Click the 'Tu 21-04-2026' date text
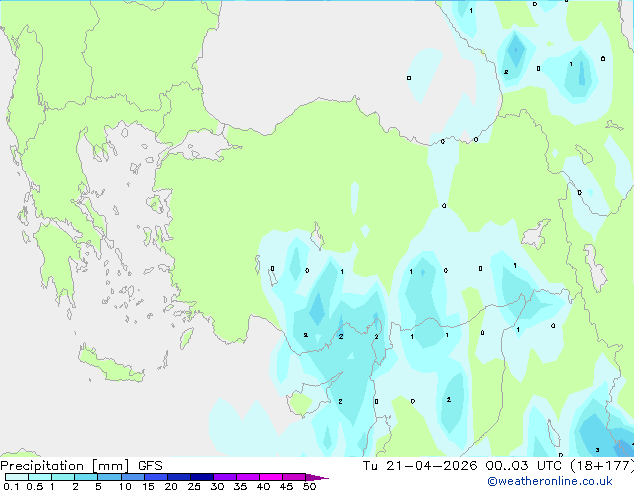This screenshot has width=634, height=490. pos(420,466)
